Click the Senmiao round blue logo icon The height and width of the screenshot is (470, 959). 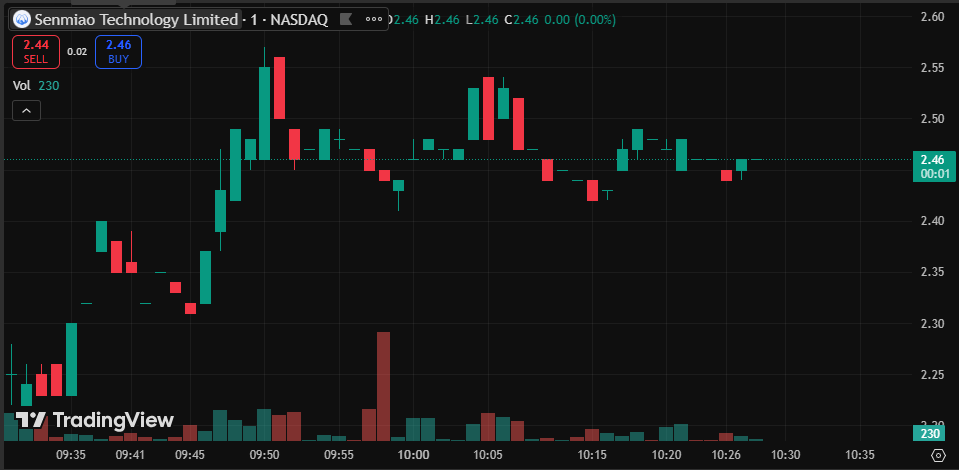click(22, 20)
